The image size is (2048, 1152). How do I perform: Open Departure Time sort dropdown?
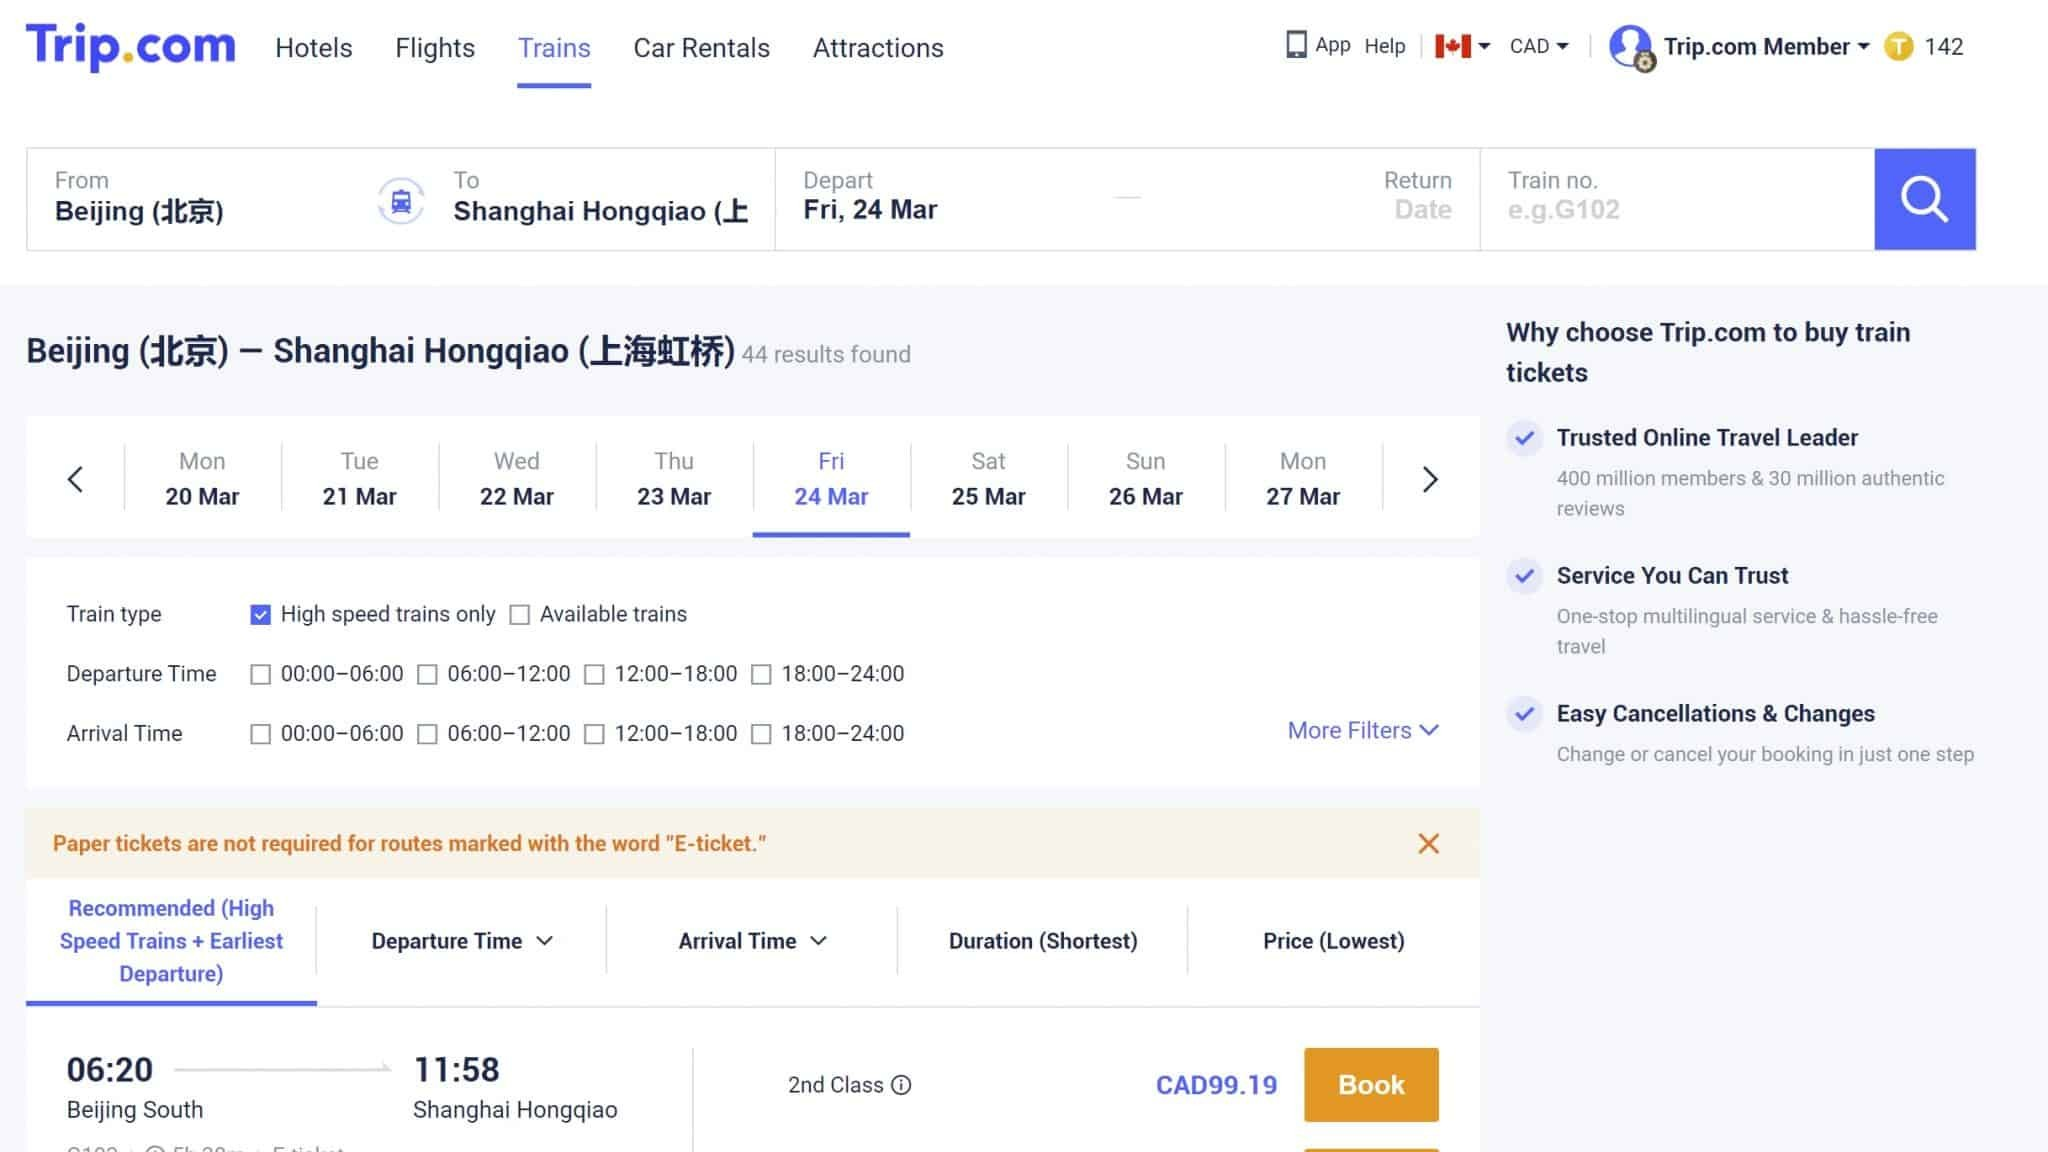tap(462, 941)
